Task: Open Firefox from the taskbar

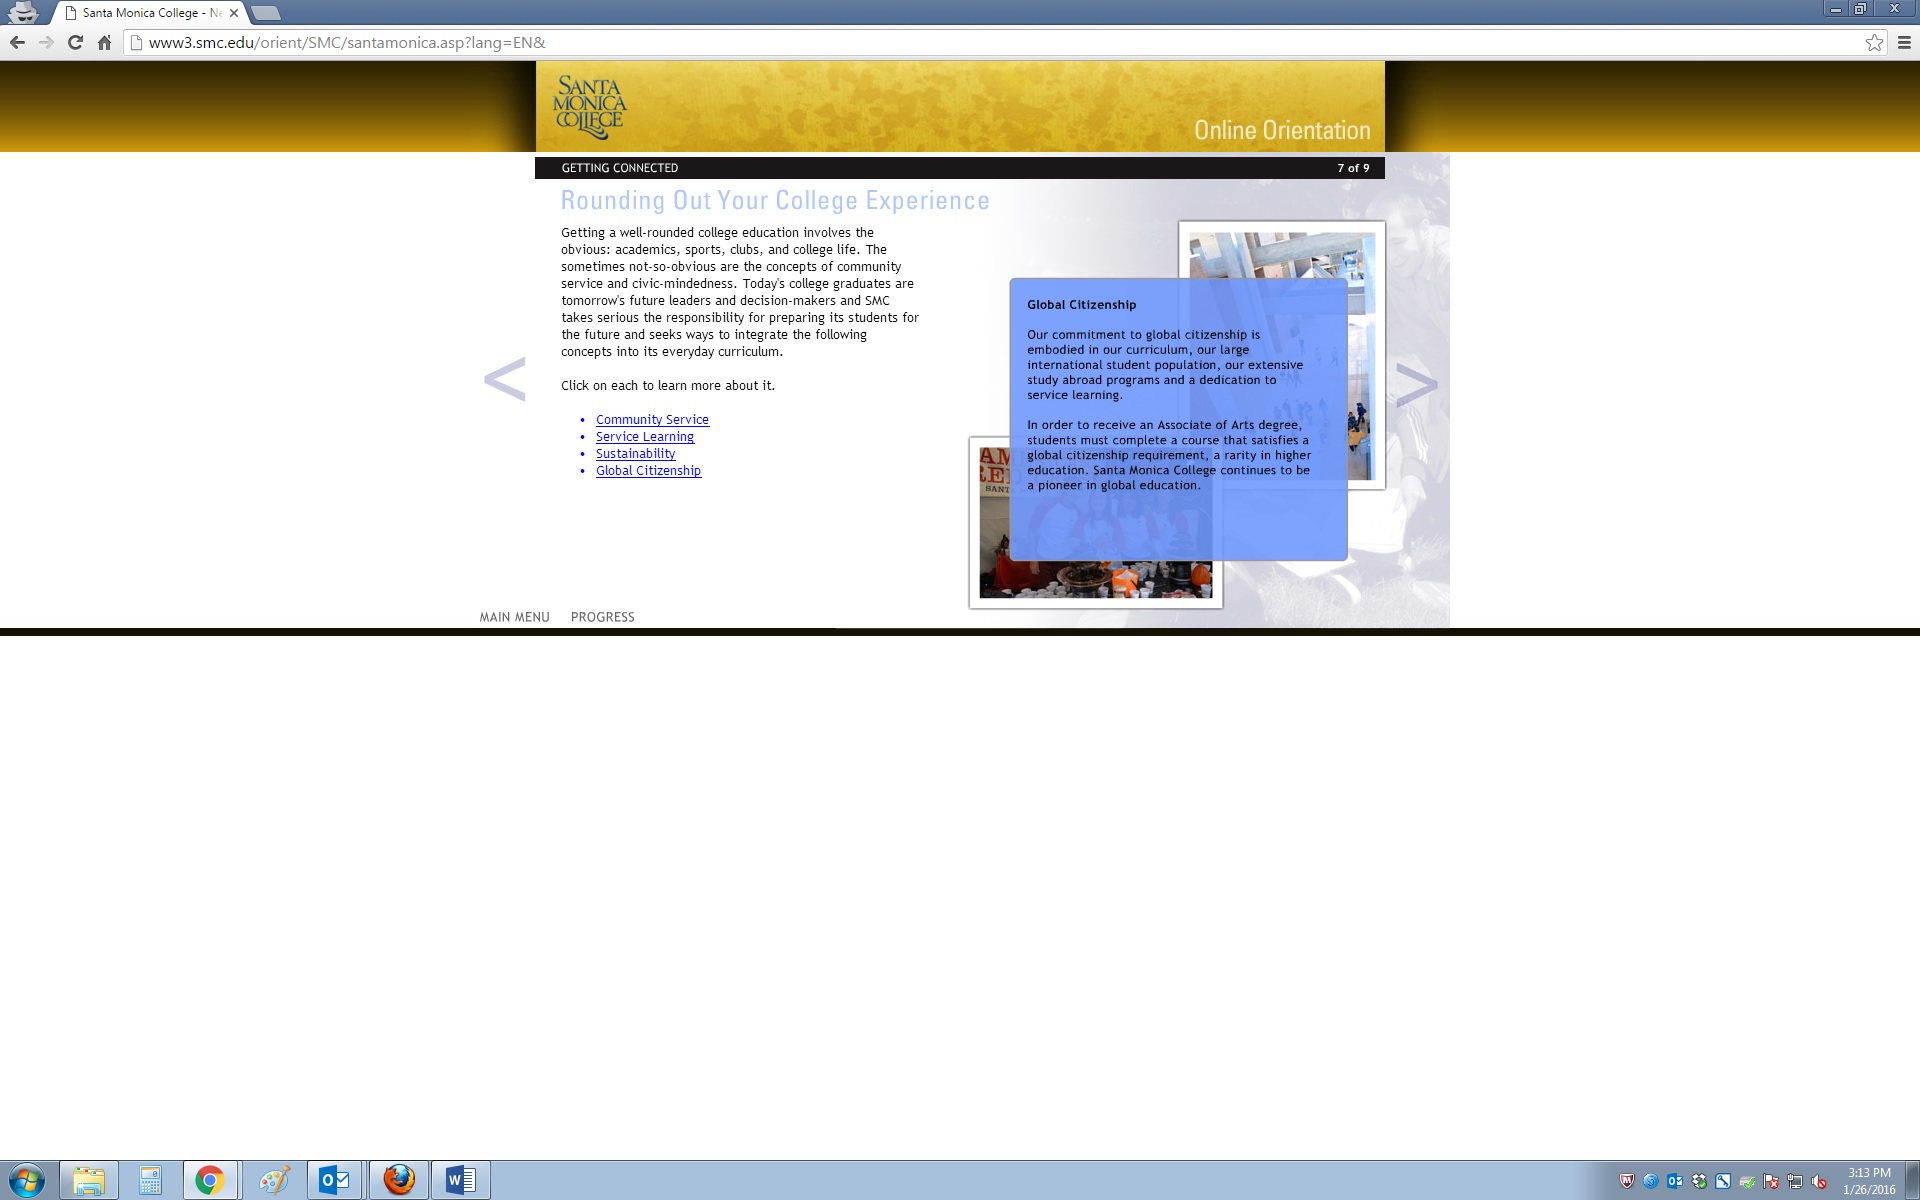Action: click(399, 1180)
